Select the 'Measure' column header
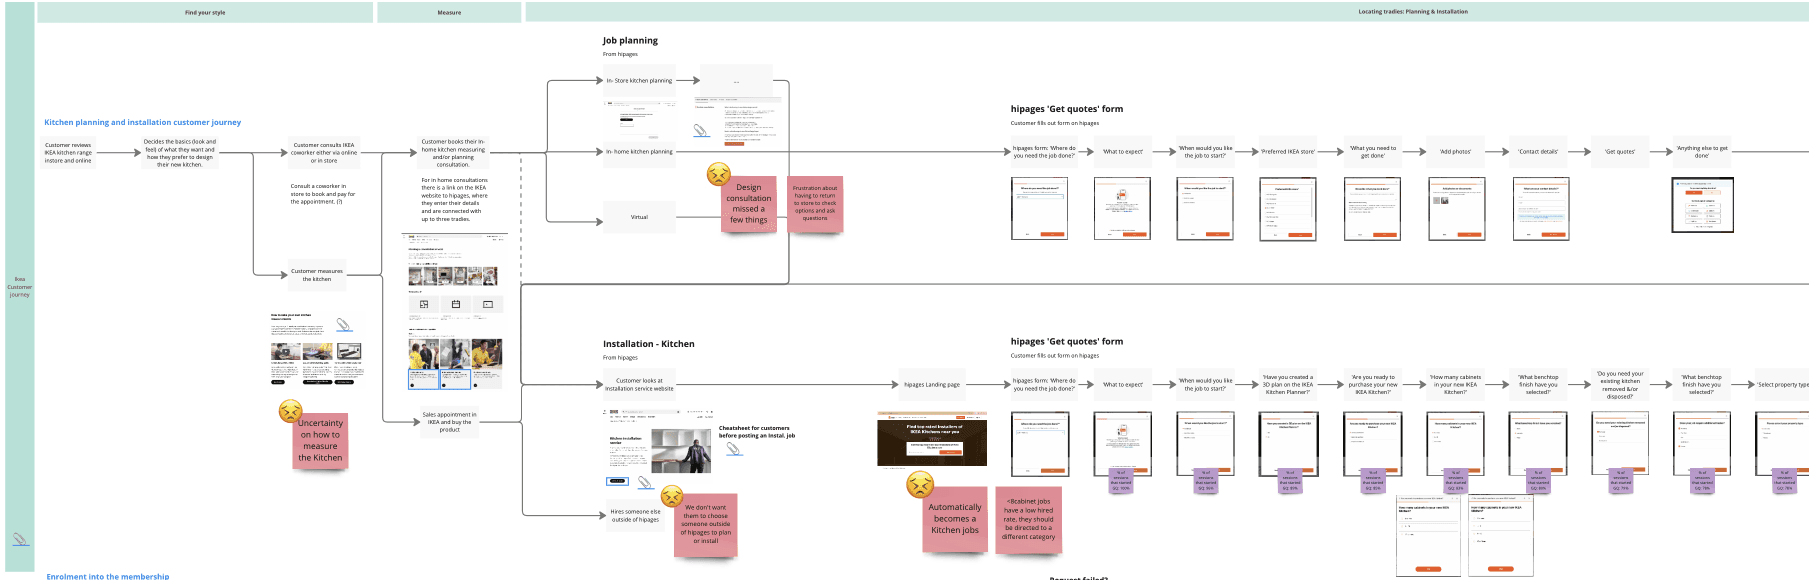 point(449,12)
